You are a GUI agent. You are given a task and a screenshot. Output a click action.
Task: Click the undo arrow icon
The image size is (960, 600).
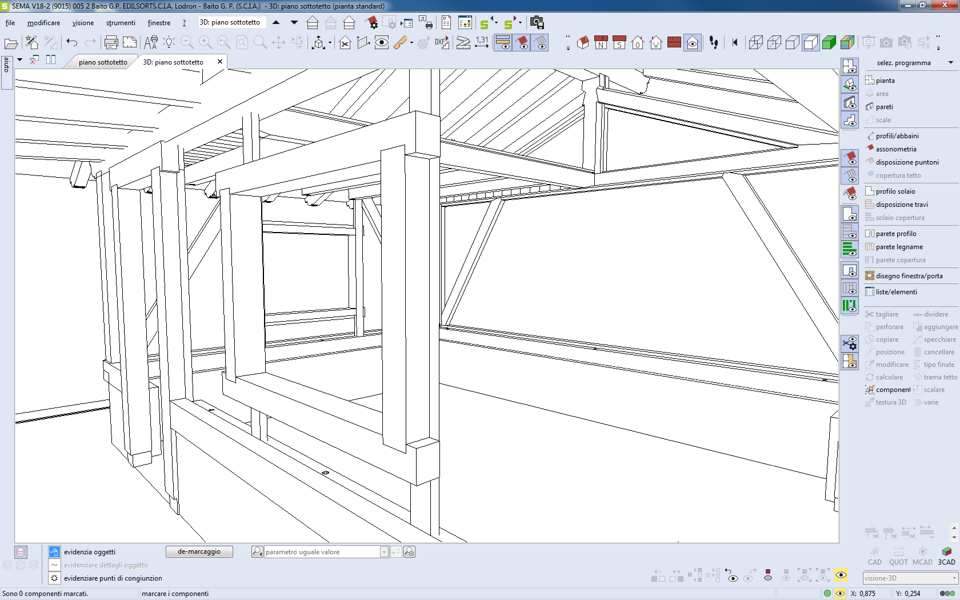click(72, 43)
